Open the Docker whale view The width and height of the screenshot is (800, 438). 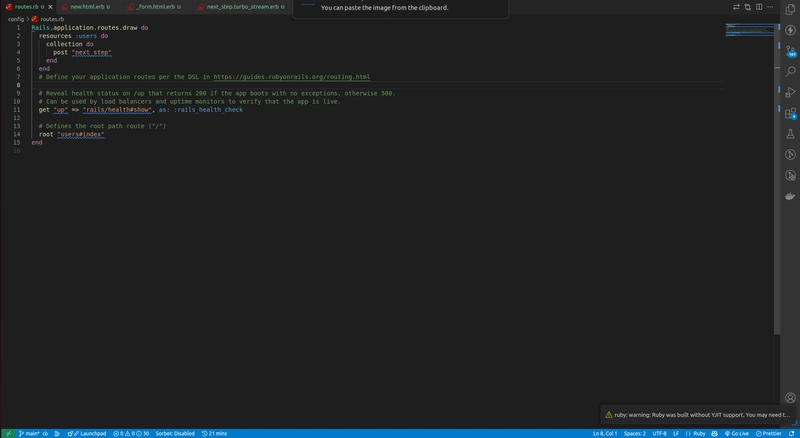790,196
